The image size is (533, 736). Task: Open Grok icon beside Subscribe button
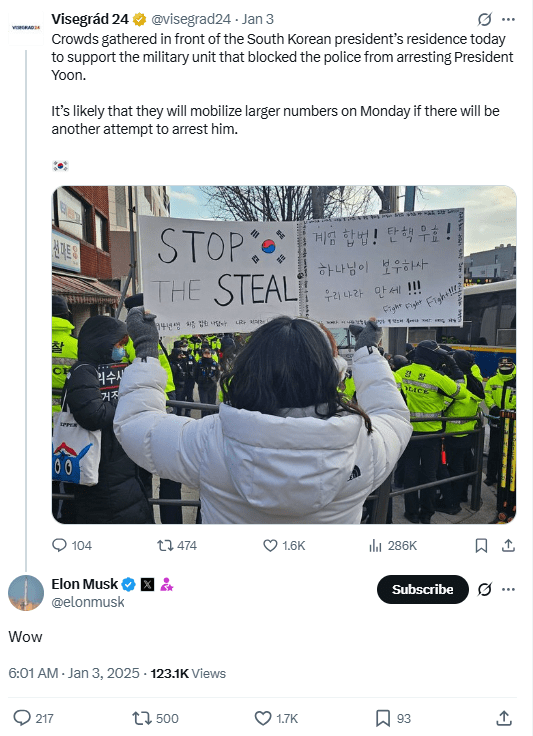484,589
